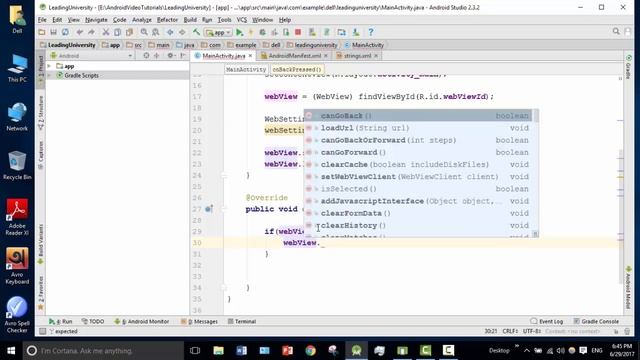This screenshot has width=640, height=360.
Task: Select loadUrl(String url) suggestion
Action: [418, 128]
